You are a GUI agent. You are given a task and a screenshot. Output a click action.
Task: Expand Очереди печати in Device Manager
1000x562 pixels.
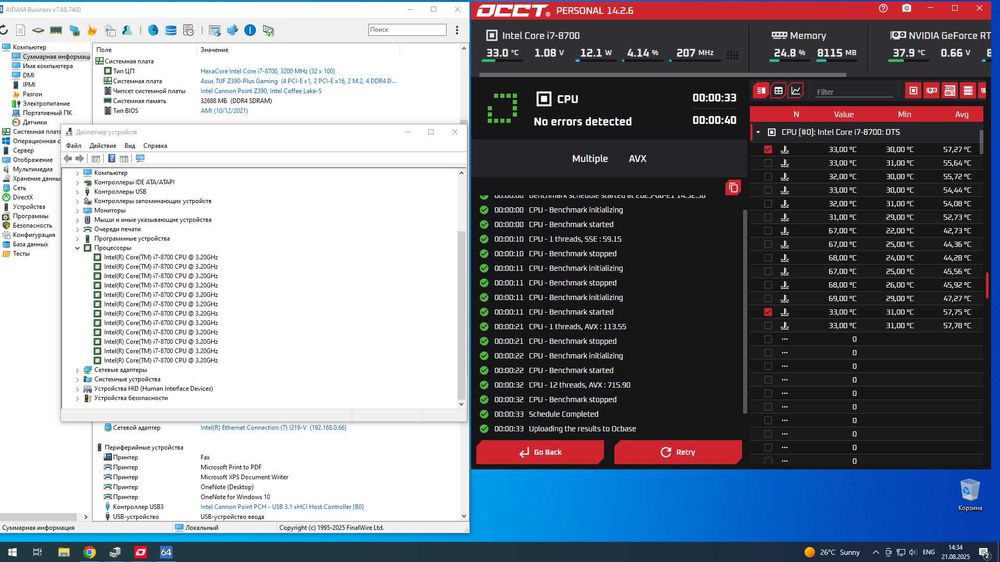(78, 229)
